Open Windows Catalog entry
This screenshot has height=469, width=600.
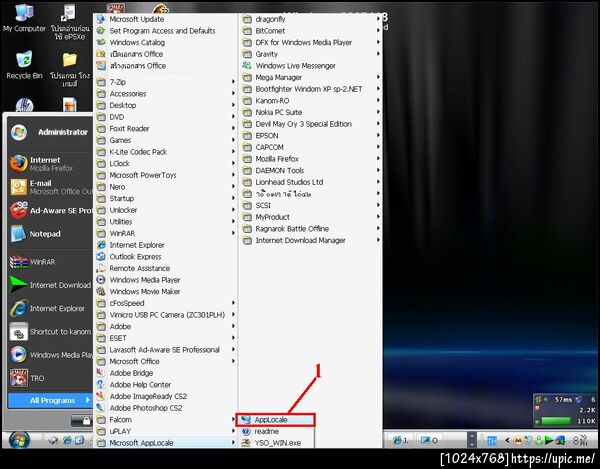point(166,42)
